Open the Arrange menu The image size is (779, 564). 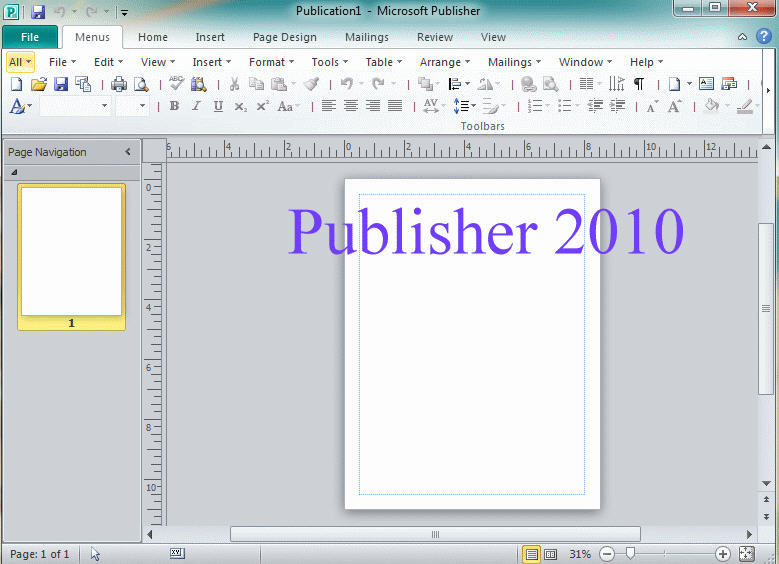[x=445, y=62]
